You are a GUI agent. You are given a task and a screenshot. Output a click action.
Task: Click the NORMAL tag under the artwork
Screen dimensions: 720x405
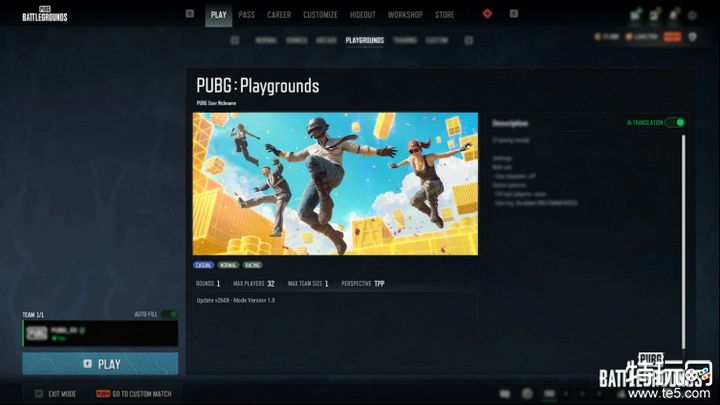tap(228, 265)
